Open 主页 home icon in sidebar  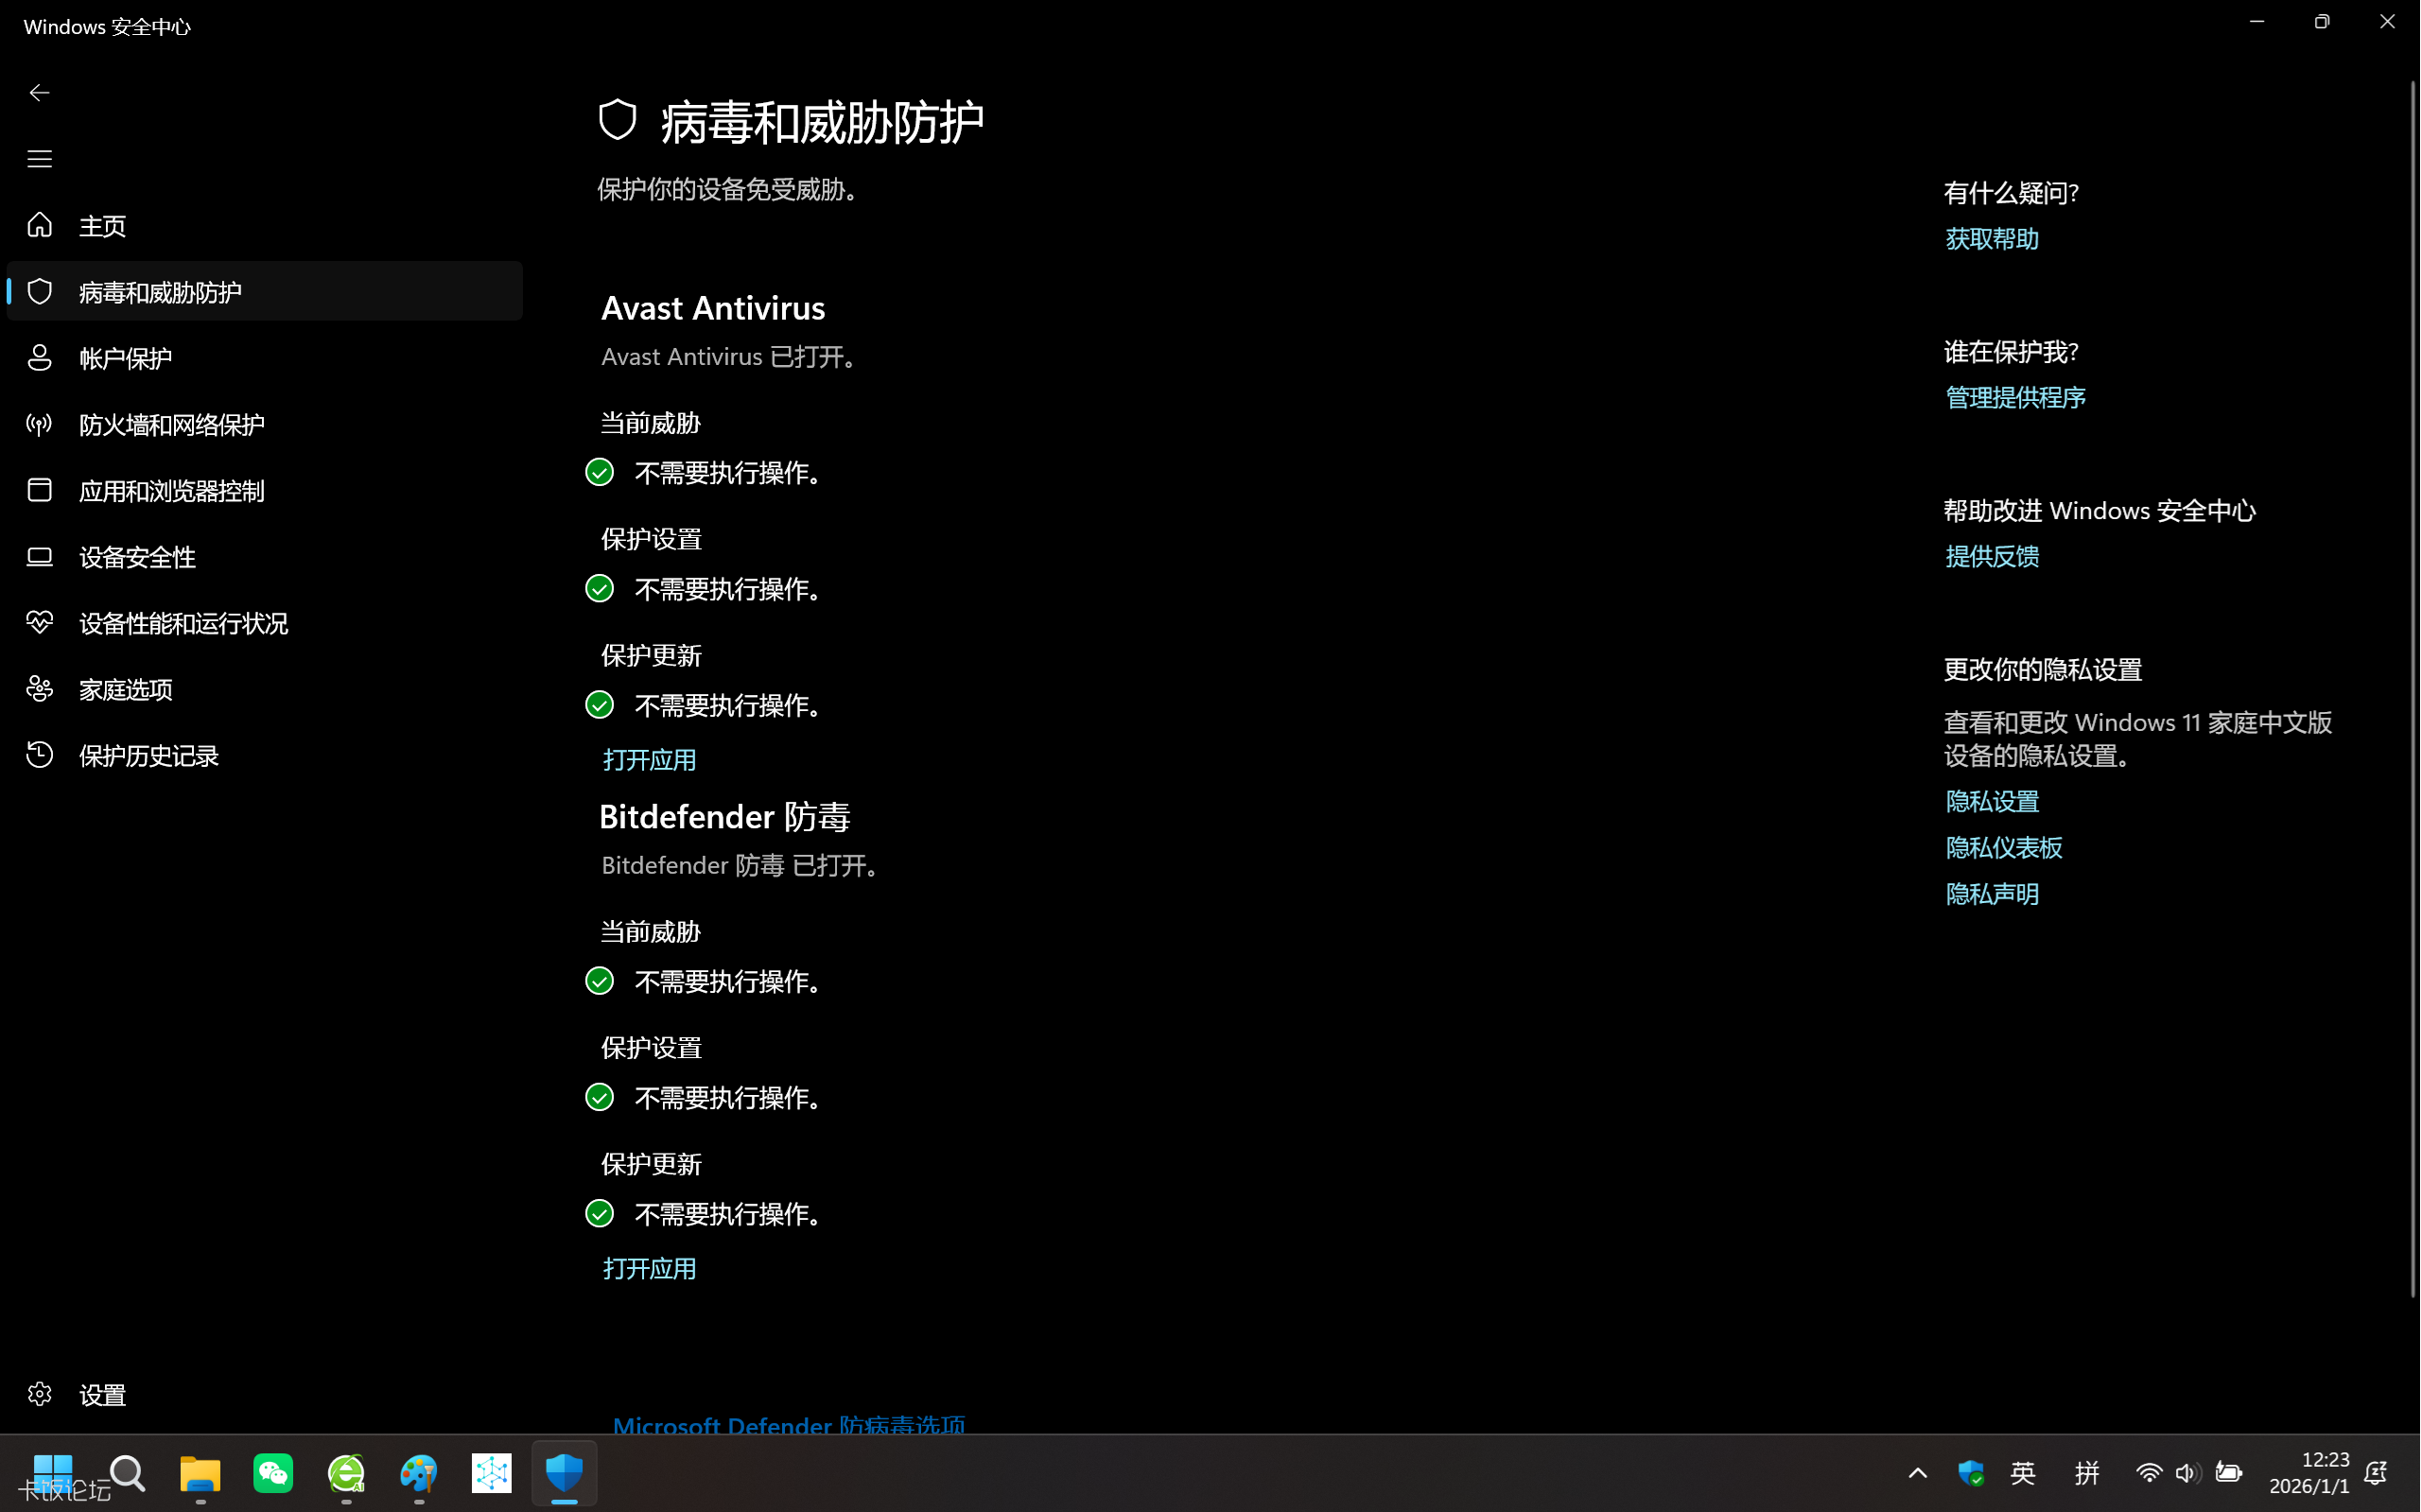(x=39, y=225)
